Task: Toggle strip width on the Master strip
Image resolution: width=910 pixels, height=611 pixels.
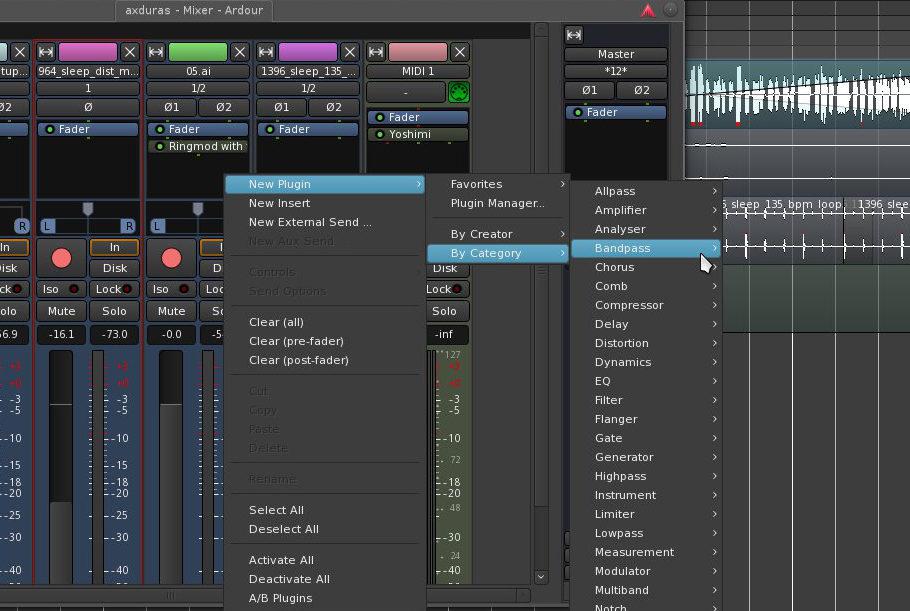Action: tap(574, 35)
